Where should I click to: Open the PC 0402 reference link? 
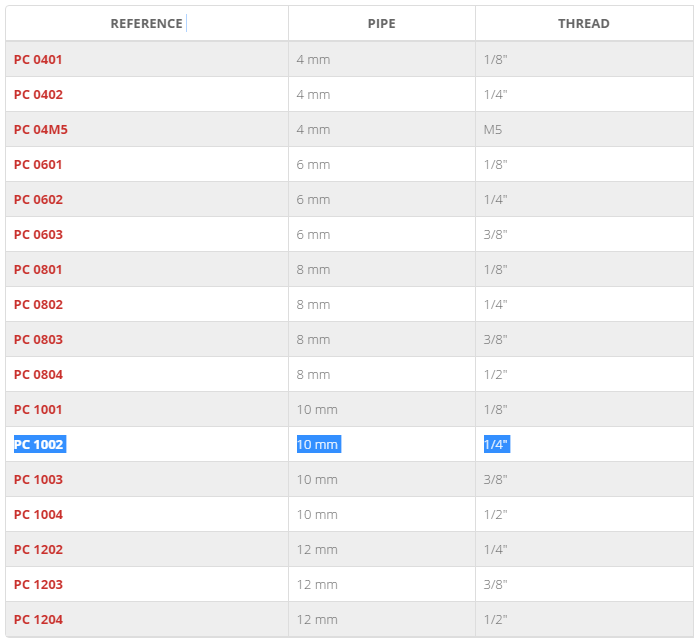[39, 94]
